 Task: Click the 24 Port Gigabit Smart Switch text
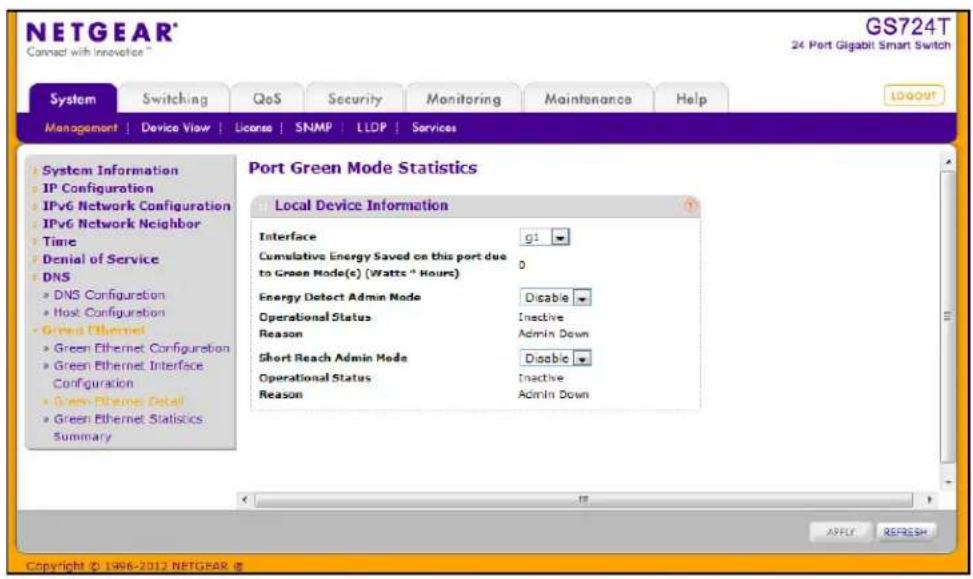click(x=871, y=45)
